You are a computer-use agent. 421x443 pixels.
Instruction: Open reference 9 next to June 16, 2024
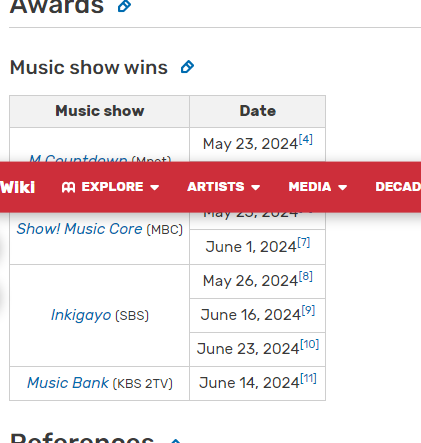[x=308, y=310]
